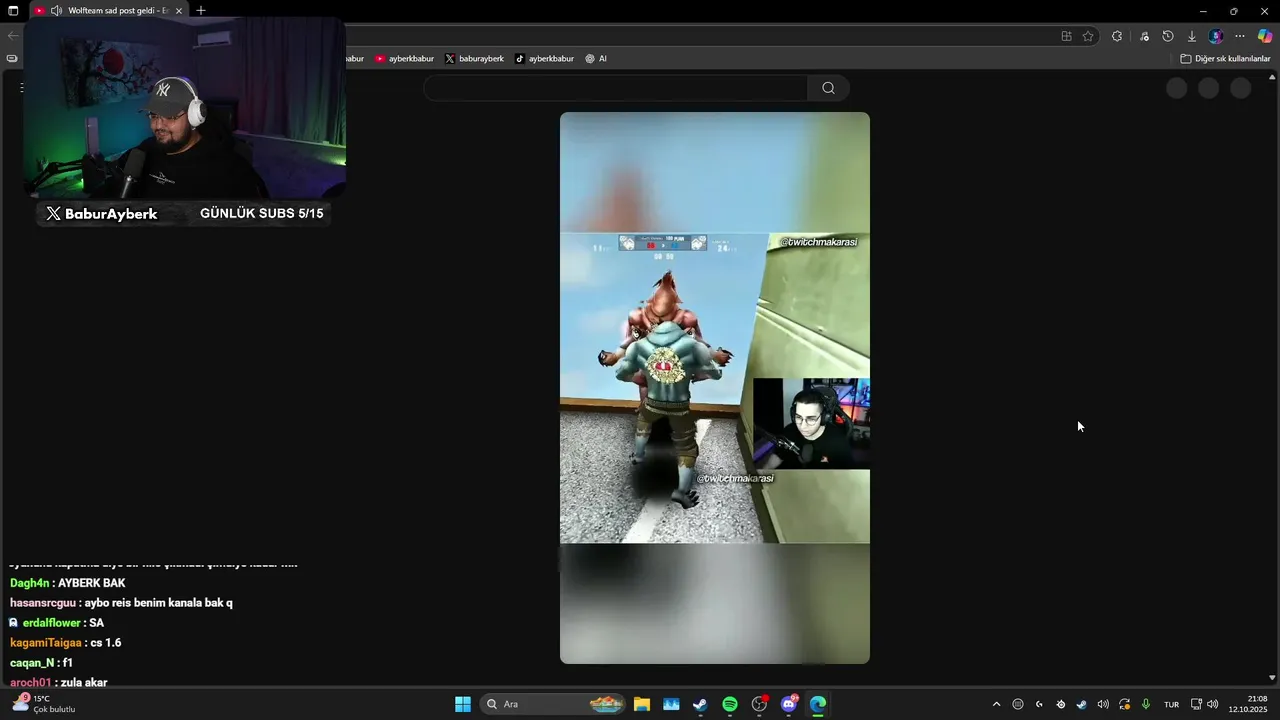Click the circular sync tray icon
This screenshot has width=1280, height=720.
coord(1124,704)
